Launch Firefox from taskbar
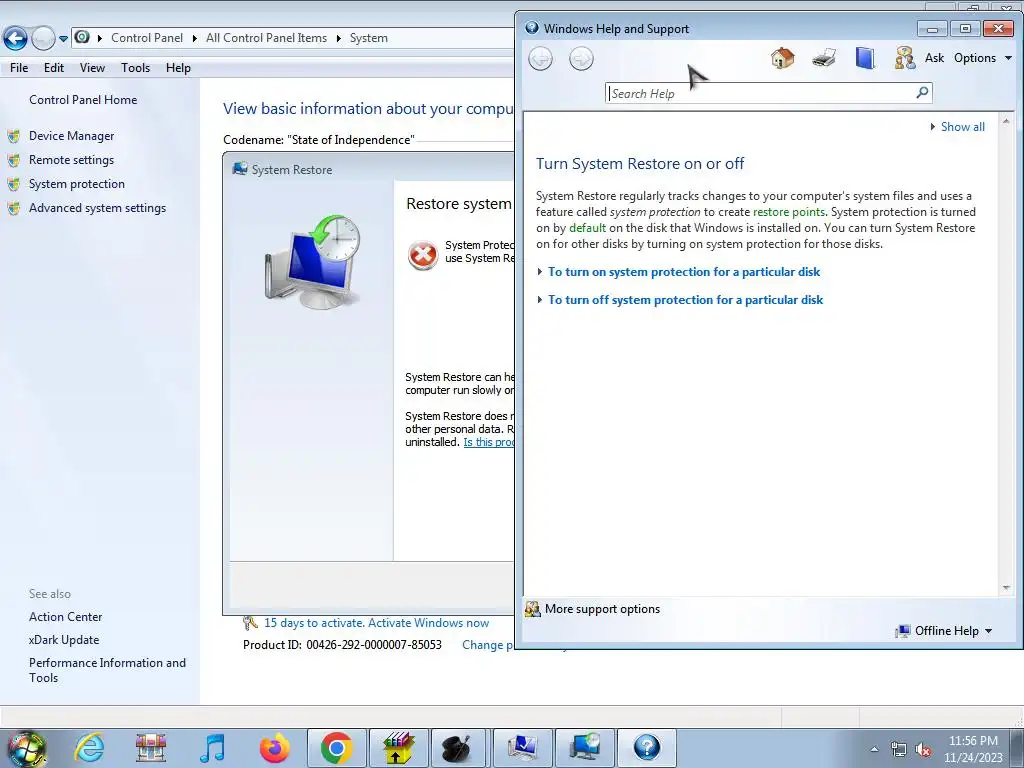 pos(274,748)
